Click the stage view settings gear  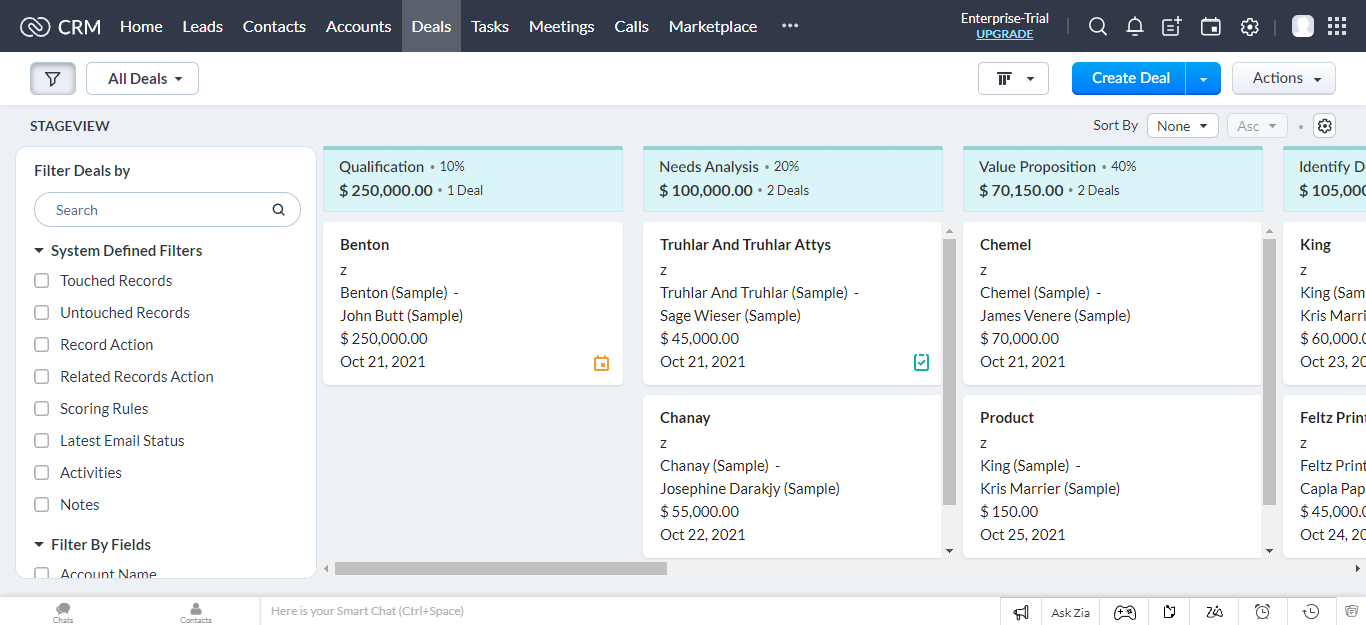[x=1324, y=126]
